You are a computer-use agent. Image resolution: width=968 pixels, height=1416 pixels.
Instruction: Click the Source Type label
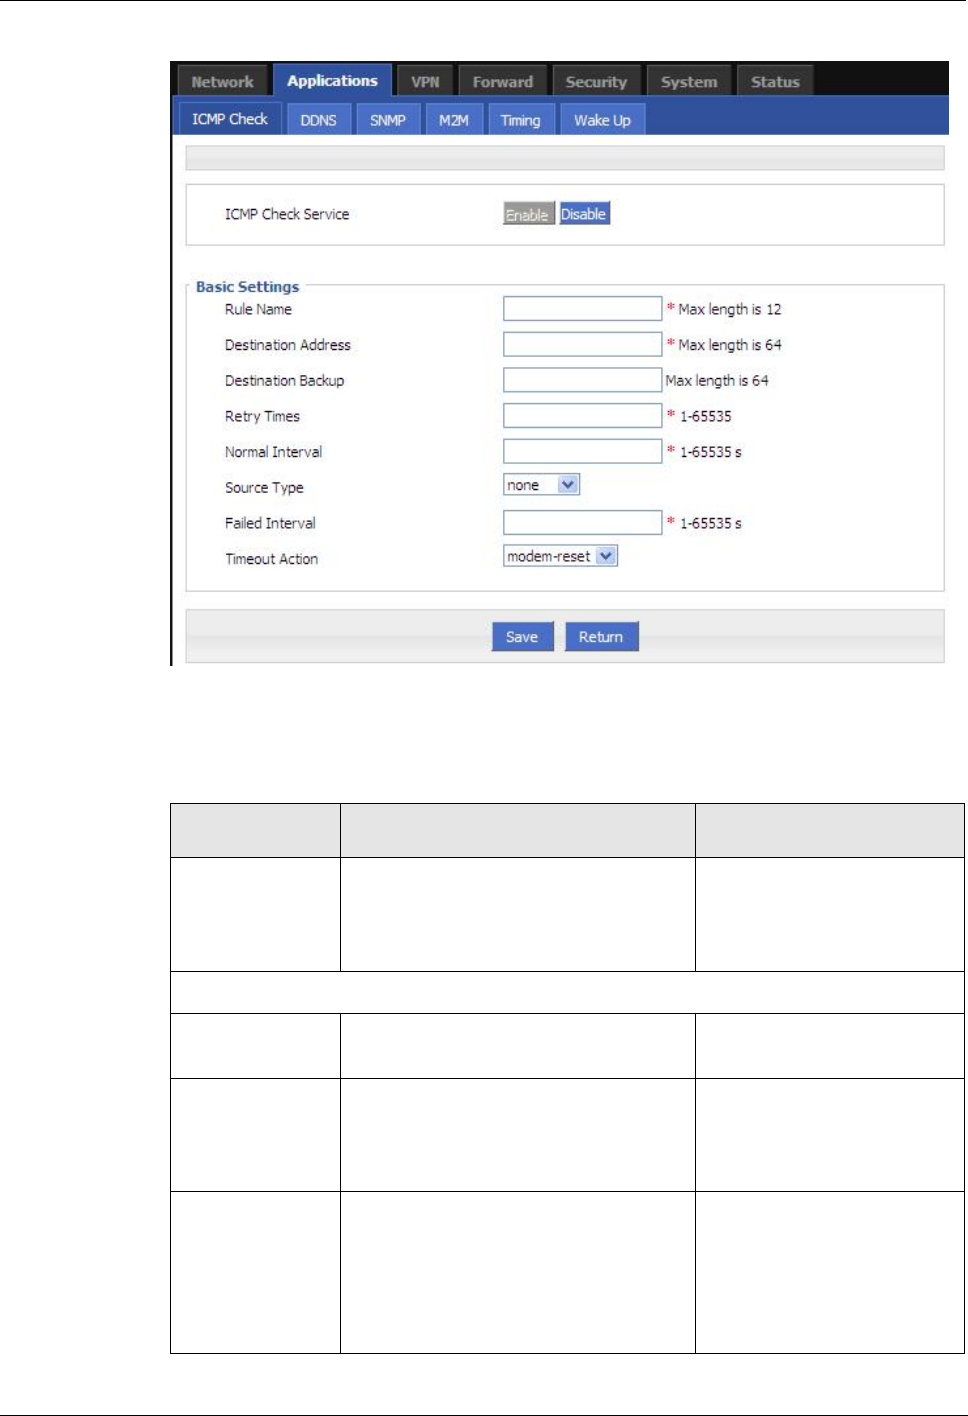(x=264, y=488)
